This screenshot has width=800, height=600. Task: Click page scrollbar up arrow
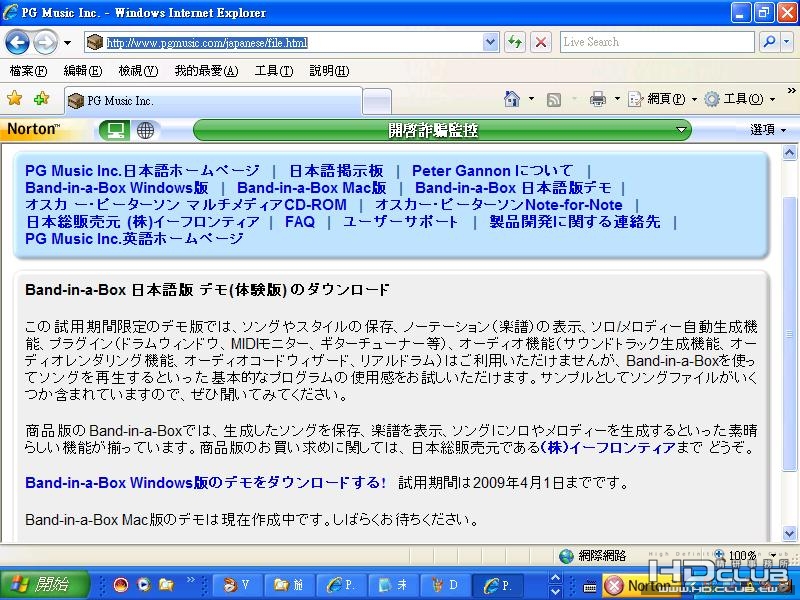click(789, 152)
